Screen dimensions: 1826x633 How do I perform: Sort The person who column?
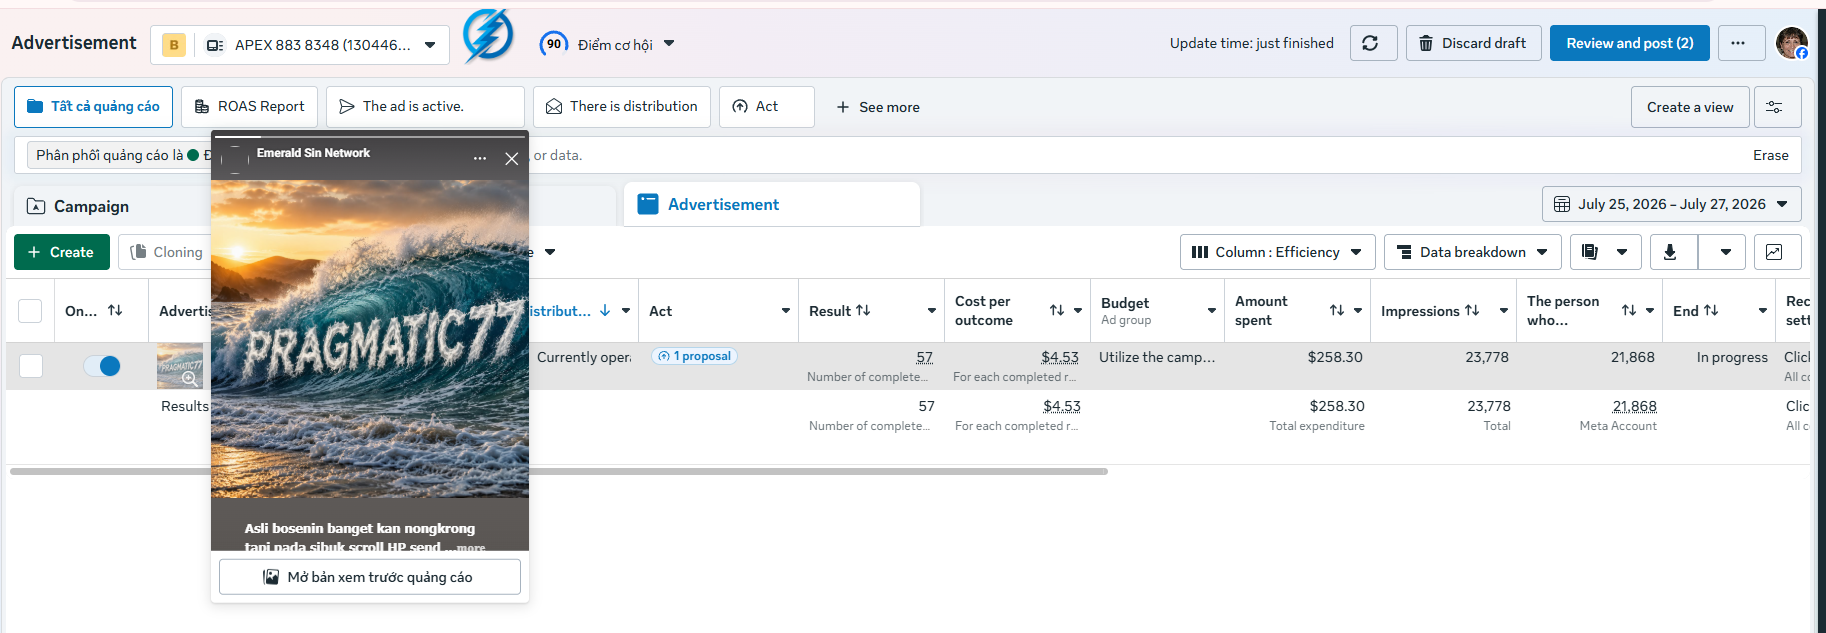[x=1628, y=311]
